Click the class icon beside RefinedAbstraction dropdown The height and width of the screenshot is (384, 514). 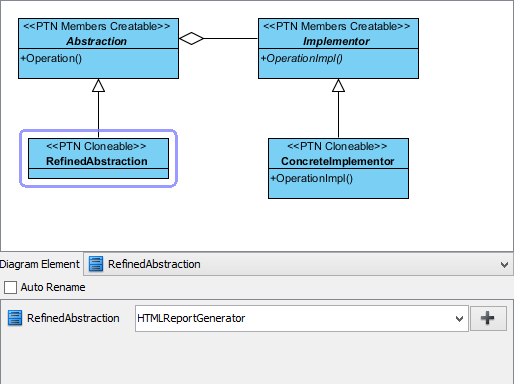pyautogui.click(x=96, y=264)
